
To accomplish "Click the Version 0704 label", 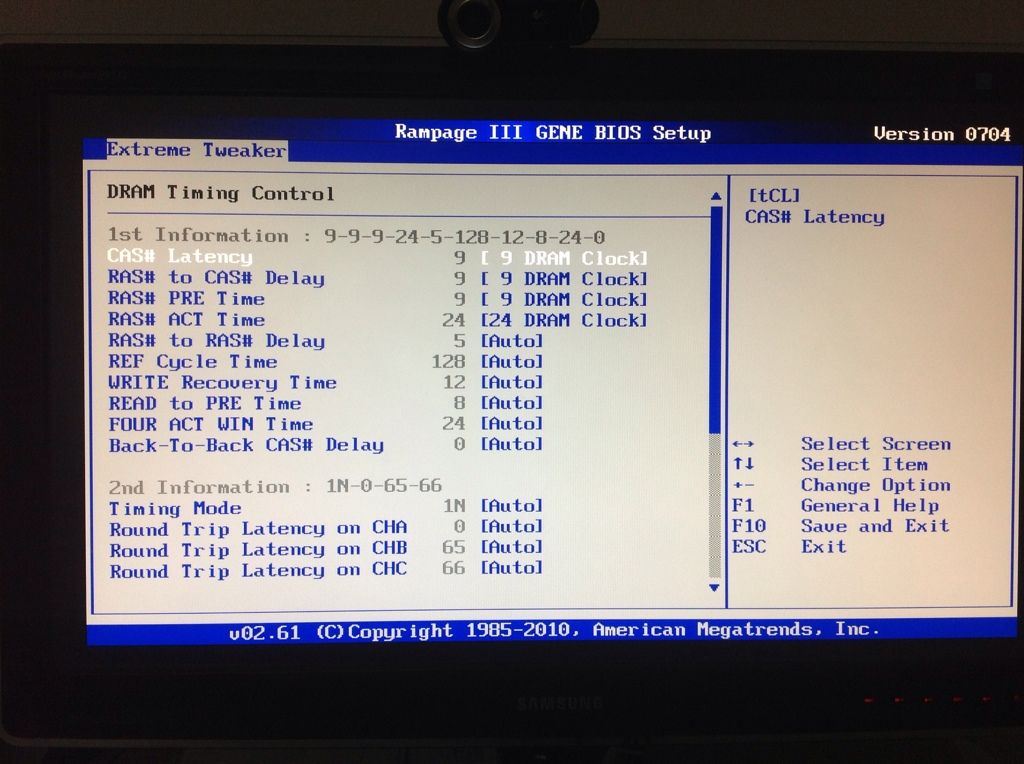I will coord(942,134).
